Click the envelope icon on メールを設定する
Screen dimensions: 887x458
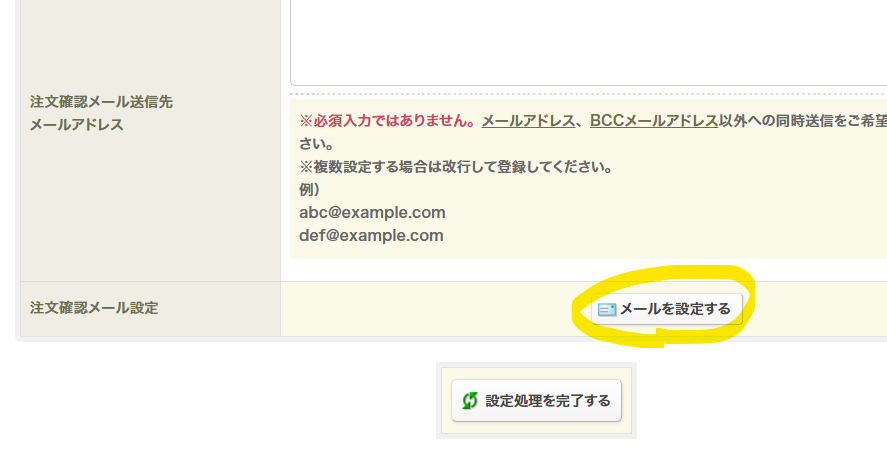pyautogui.click(x=607, y=310)
